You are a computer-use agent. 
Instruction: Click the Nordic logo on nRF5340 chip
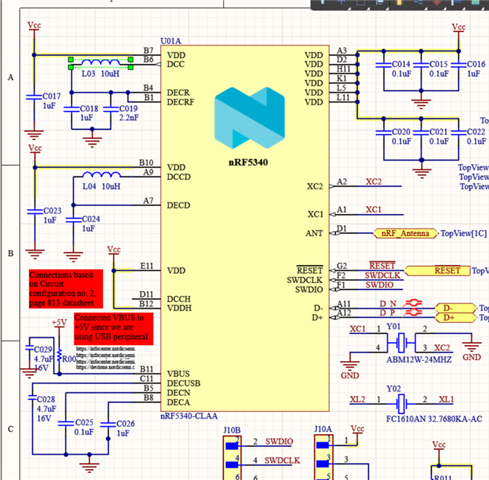point(250,117)
